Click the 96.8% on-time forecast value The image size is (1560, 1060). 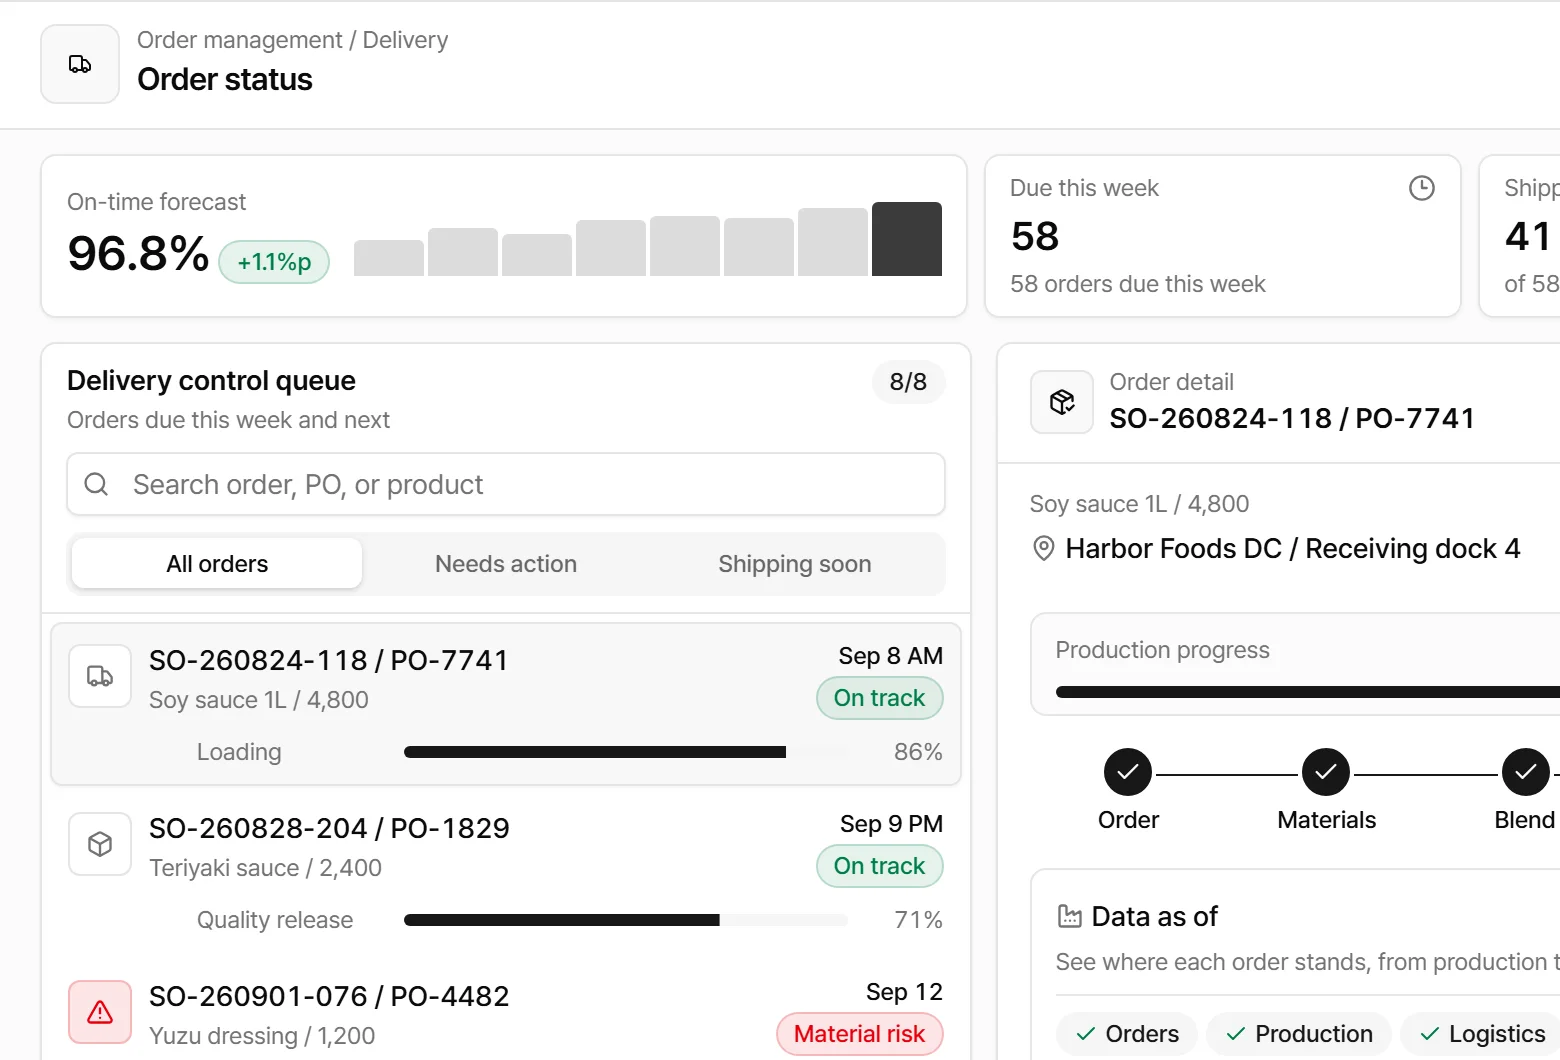[x=138, y=253]
